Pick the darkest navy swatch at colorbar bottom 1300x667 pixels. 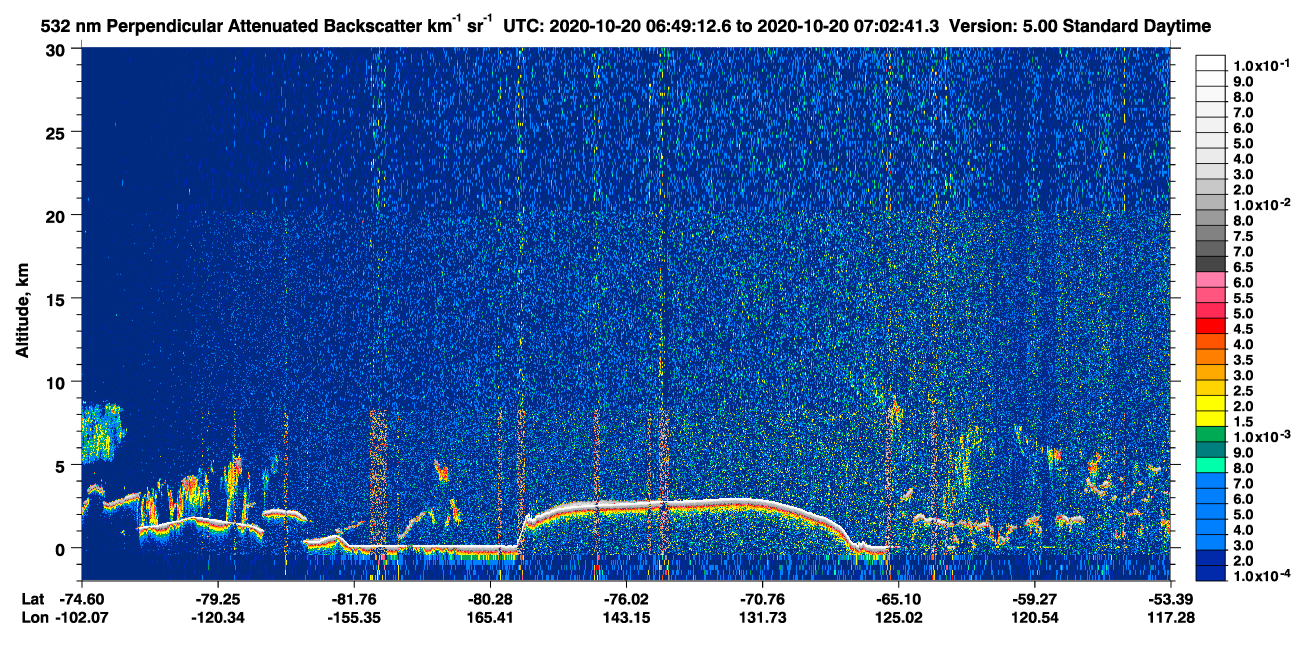coord(1211,574)
